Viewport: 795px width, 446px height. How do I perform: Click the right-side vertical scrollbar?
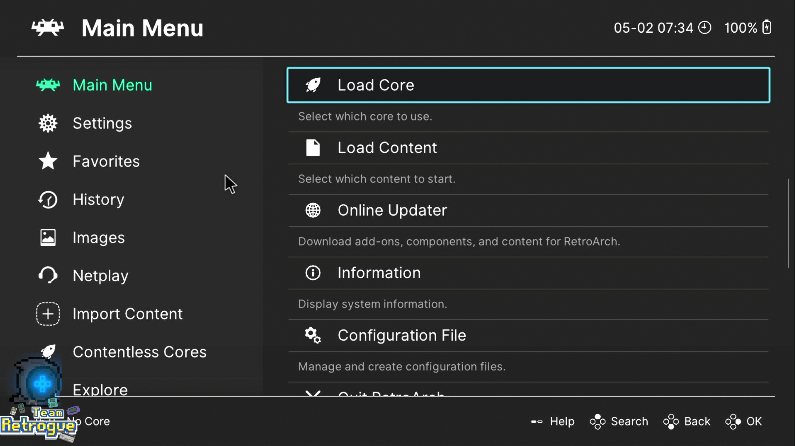pyautogui.click(x=788, y=223)
